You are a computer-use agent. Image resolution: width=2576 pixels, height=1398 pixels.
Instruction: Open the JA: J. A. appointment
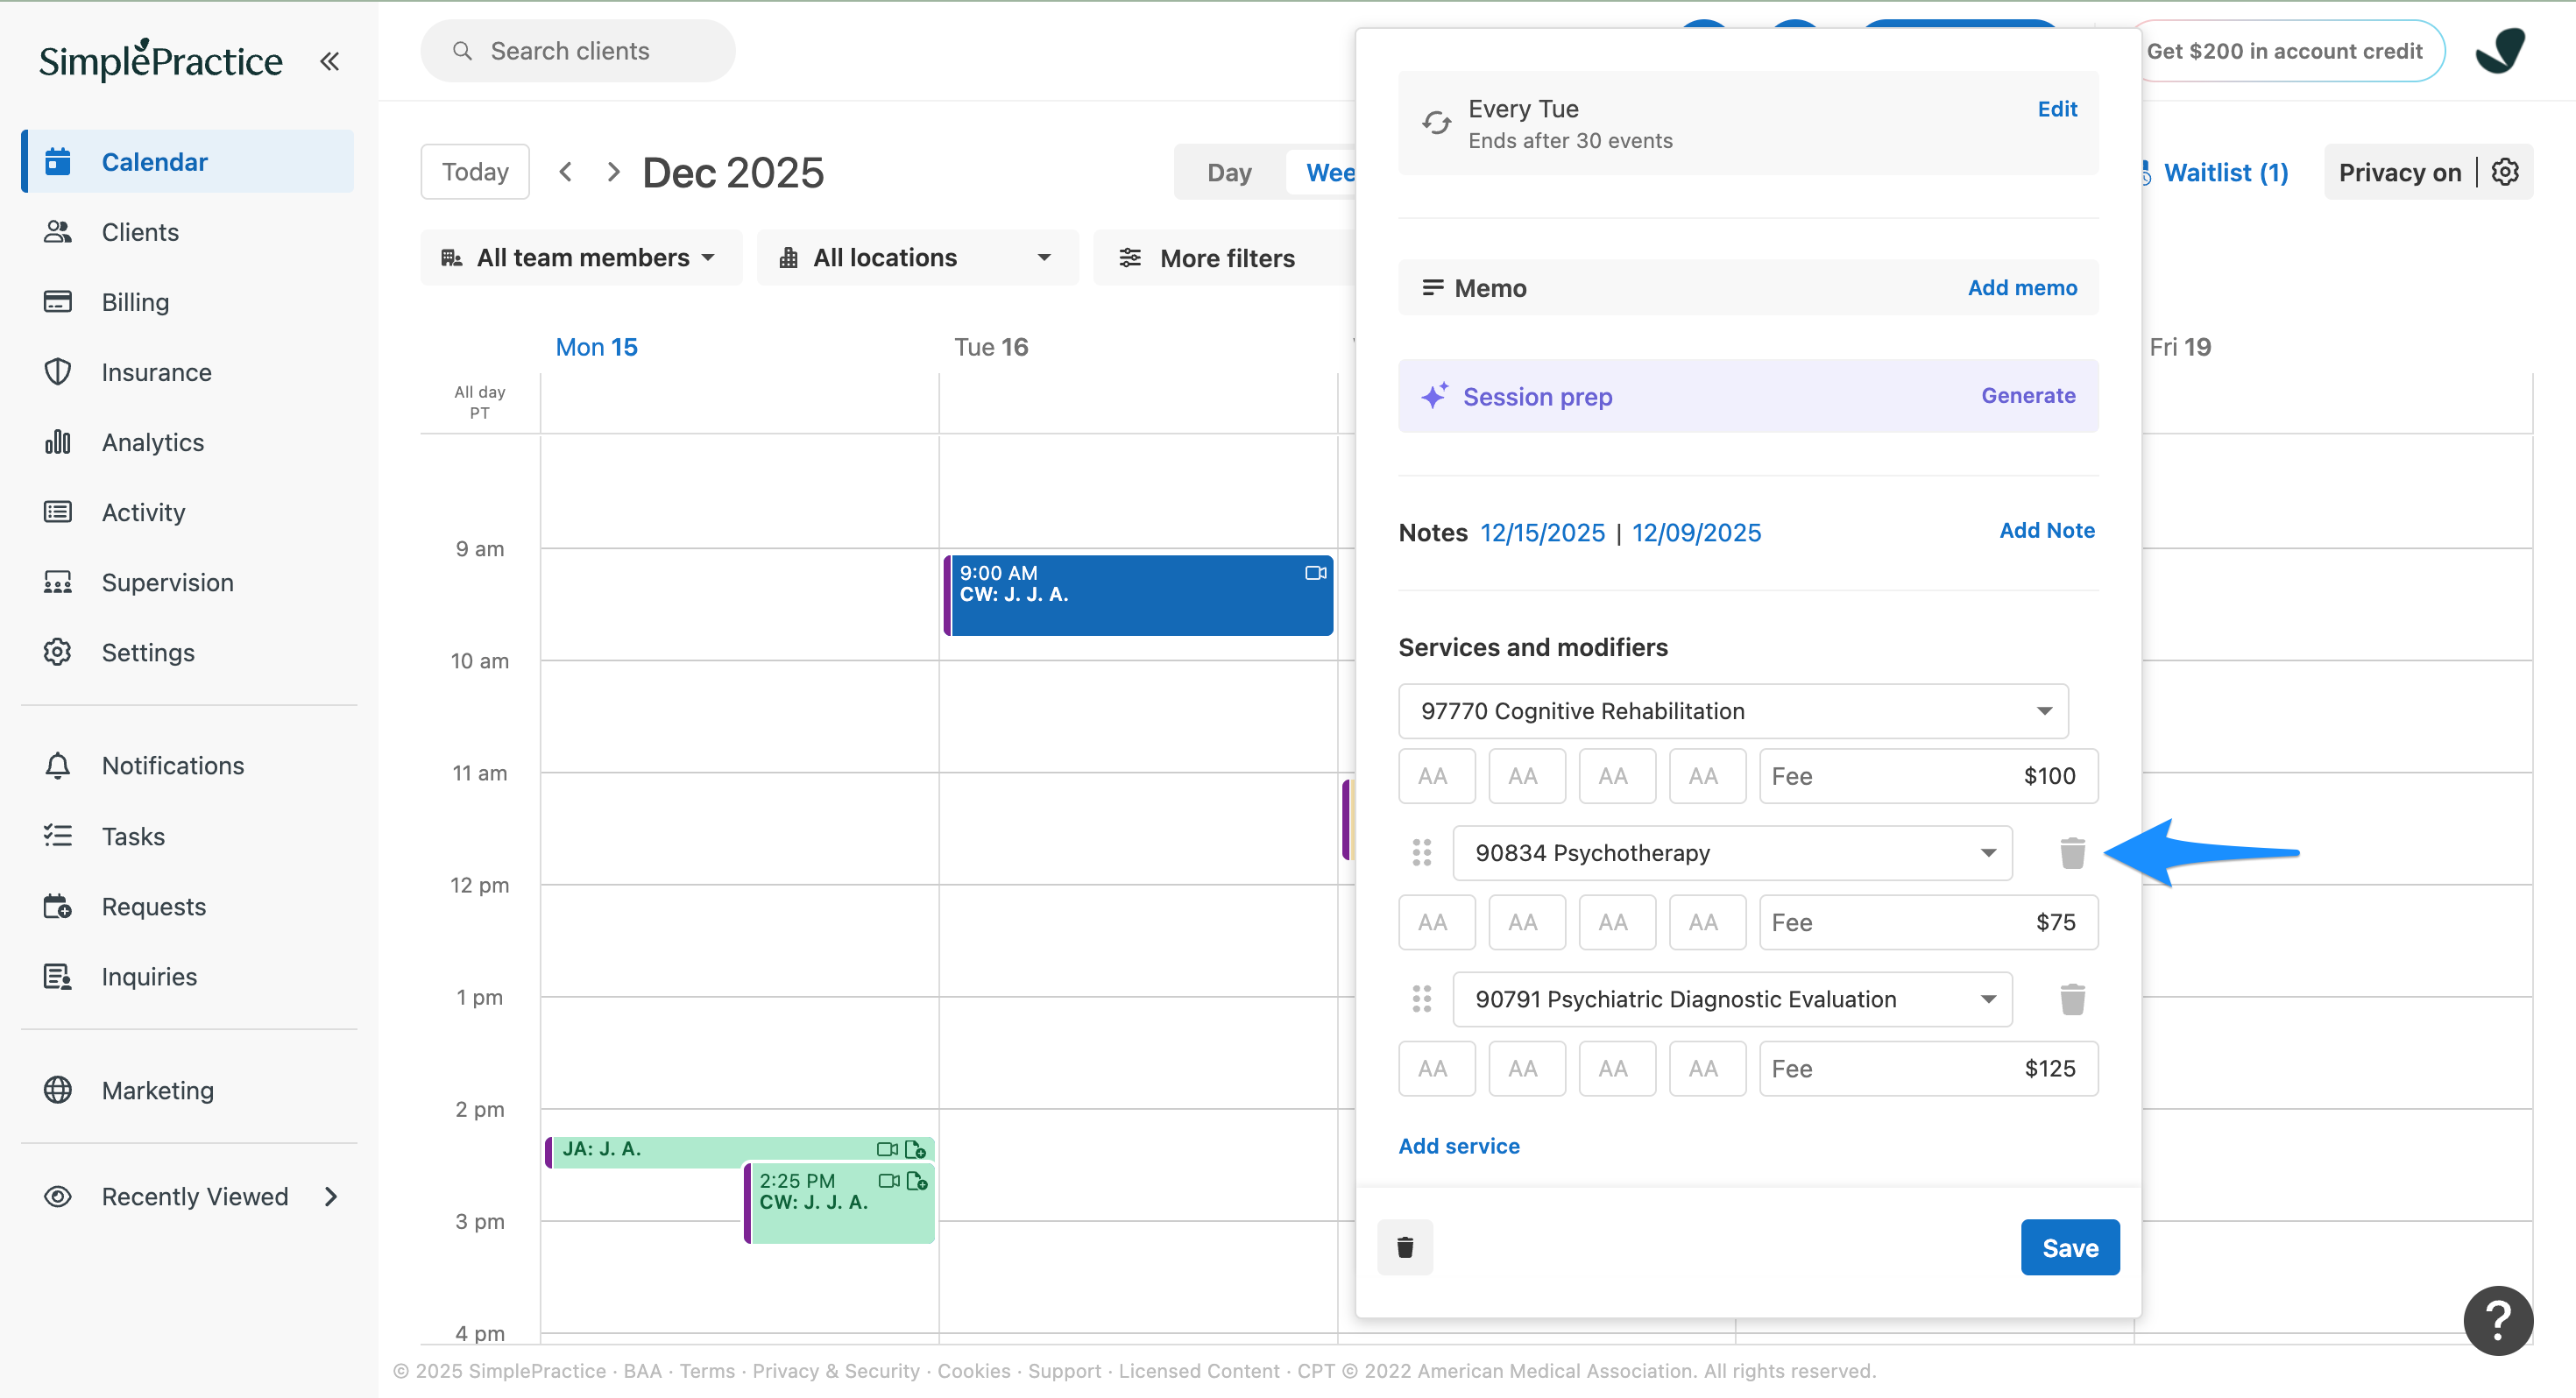coord(740,1150)
